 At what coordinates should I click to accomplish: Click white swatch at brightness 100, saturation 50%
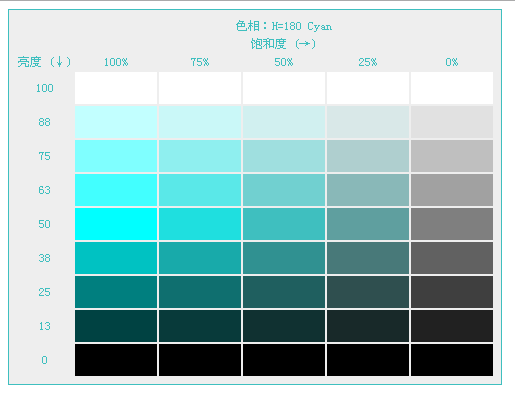click(x=284, y=88)
